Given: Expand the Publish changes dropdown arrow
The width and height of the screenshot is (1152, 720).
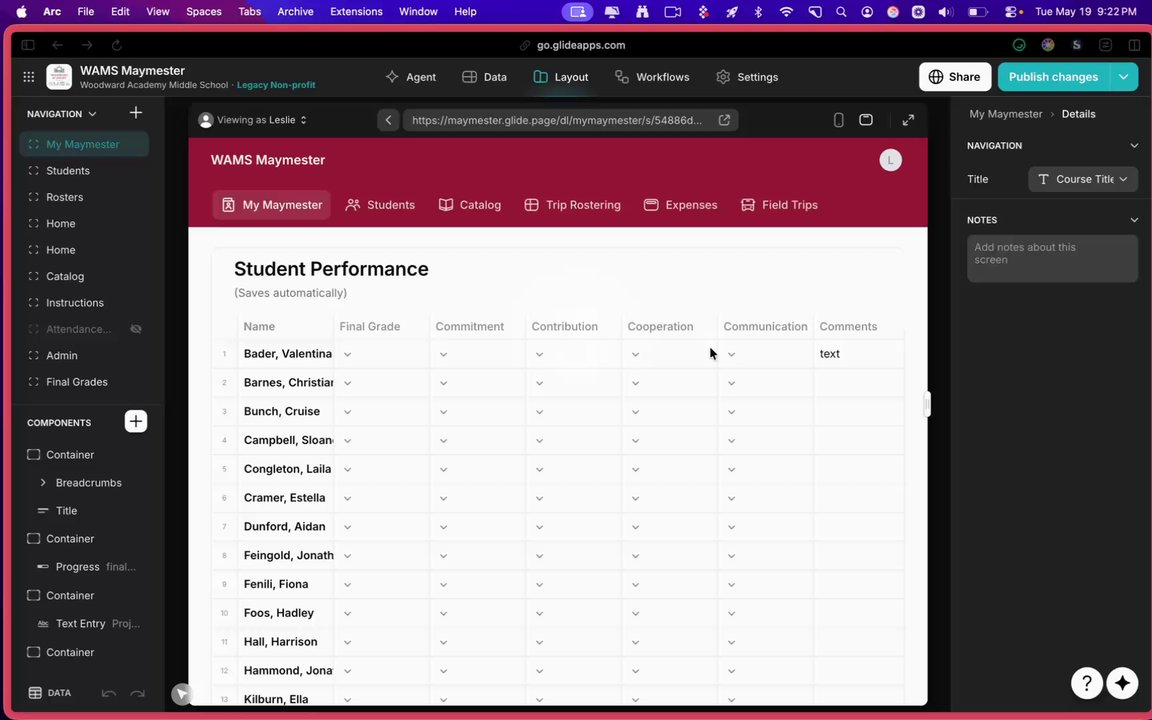Looking at the screenshot, I should [x=1123, y=76].
